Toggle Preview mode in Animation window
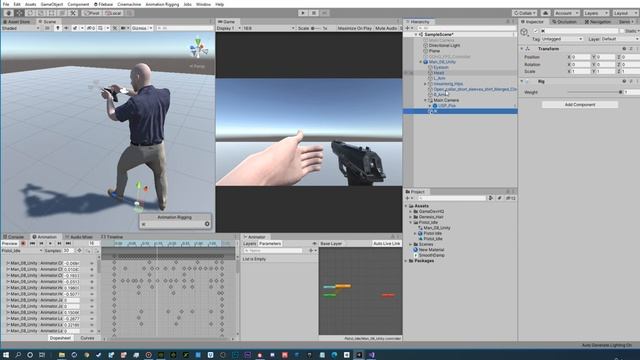 click(x=10, y=243)
